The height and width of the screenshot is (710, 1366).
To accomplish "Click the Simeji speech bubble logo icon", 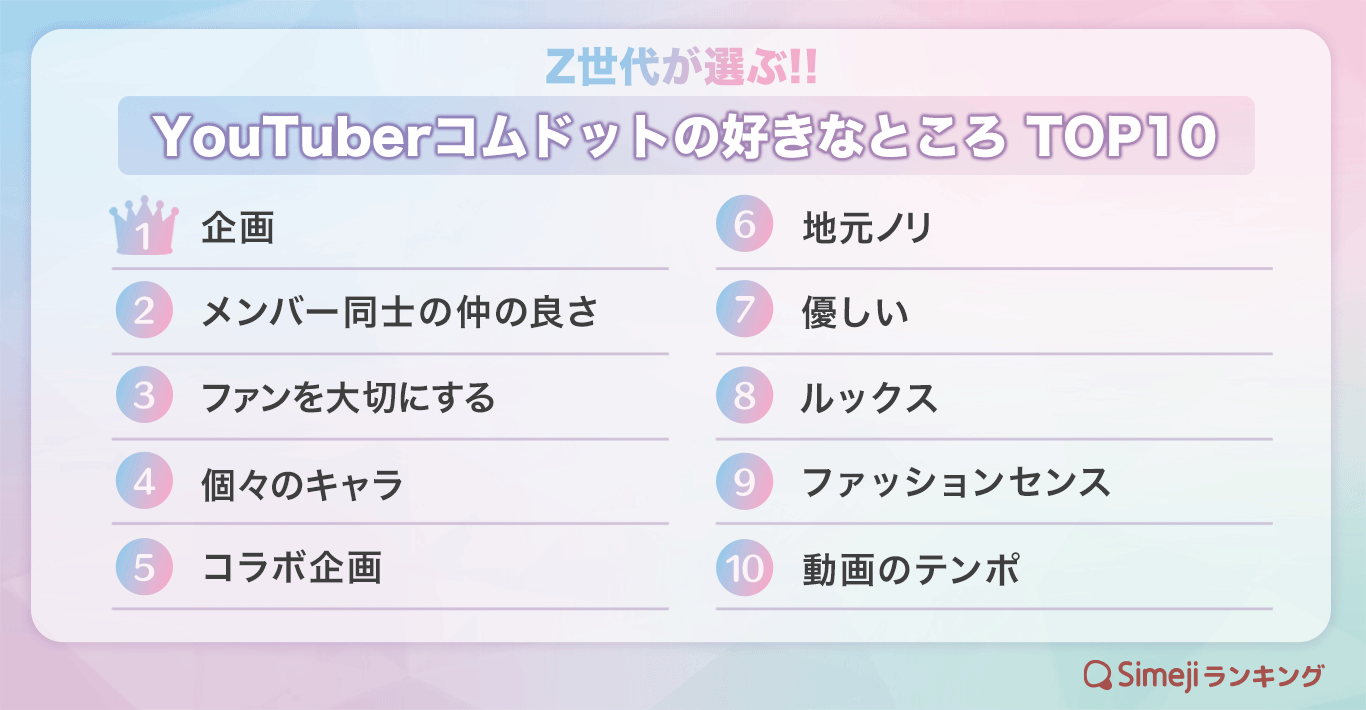I will click(1098, 674).
